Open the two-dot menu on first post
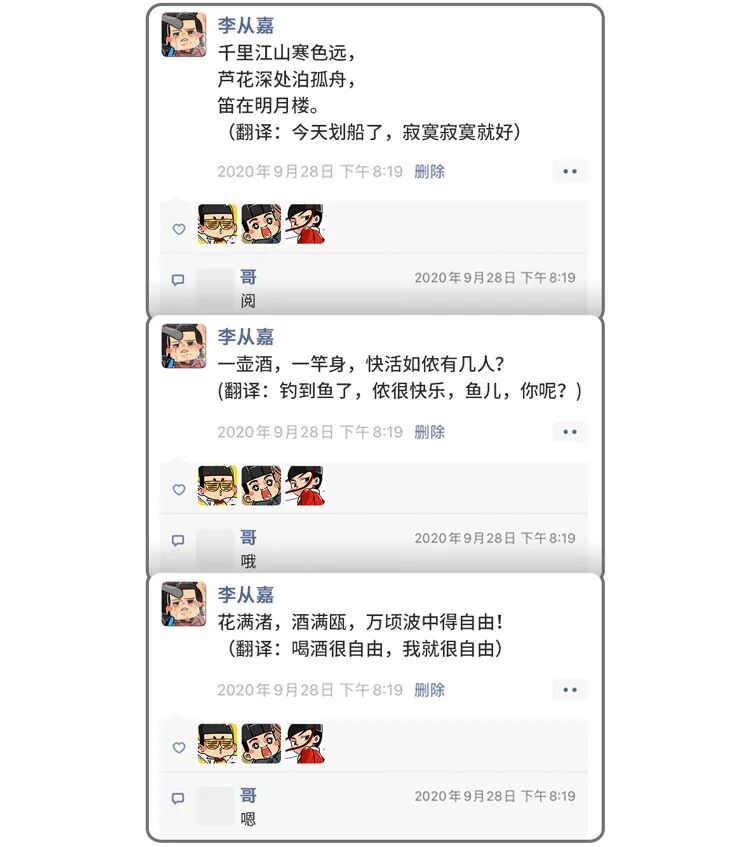This screenshot has width=750, height=847. point(570,171)
